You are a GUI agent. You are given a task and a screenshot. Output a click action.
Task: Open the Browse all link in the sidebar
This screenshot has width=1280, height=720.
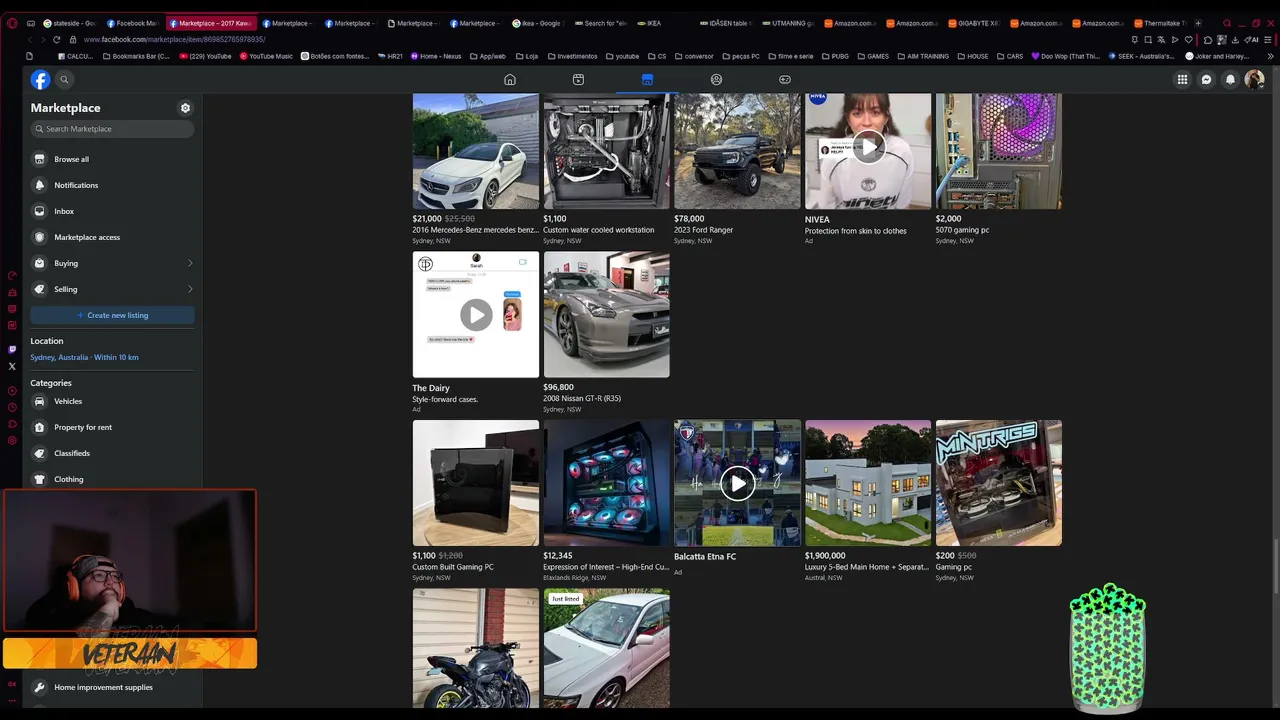[x=112, y=159]
